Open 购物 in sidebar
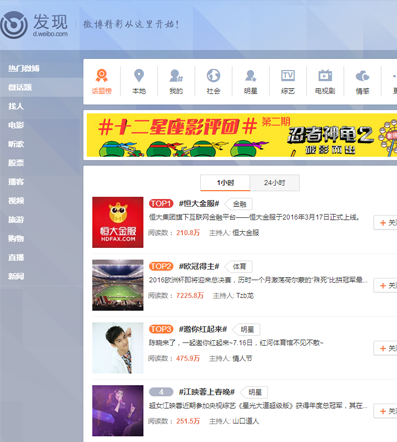Viewport: 397px width, 442px height. tap(16, 238)
